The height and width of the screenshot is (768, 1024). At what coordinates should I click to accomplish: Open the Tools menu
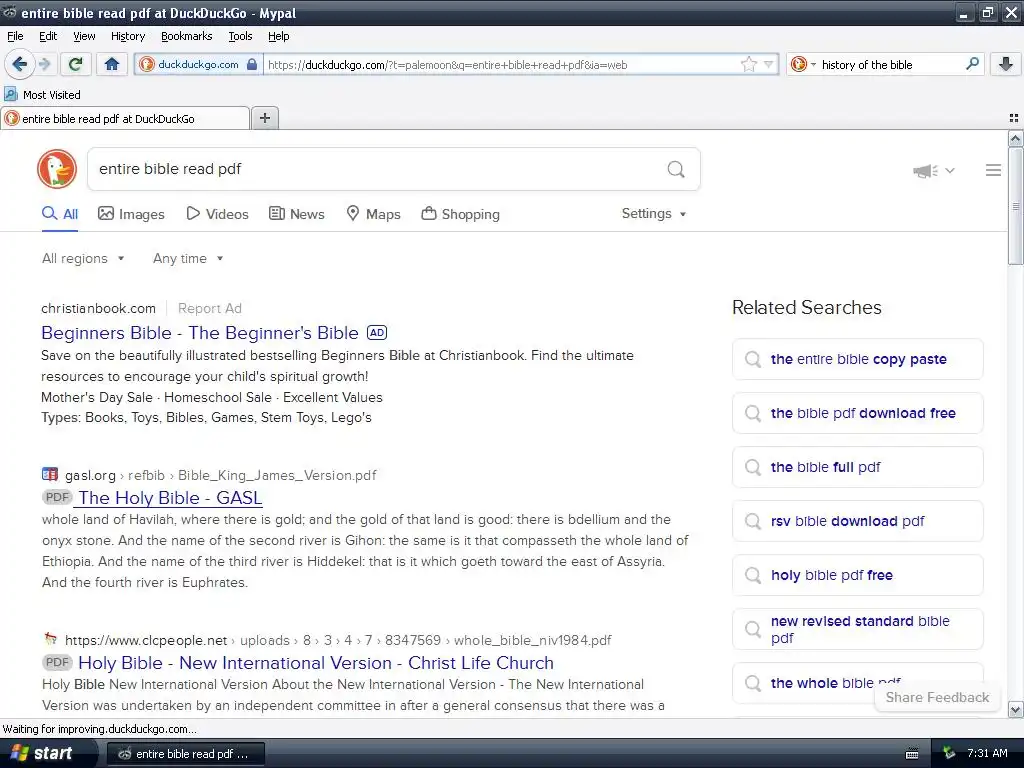240,36
